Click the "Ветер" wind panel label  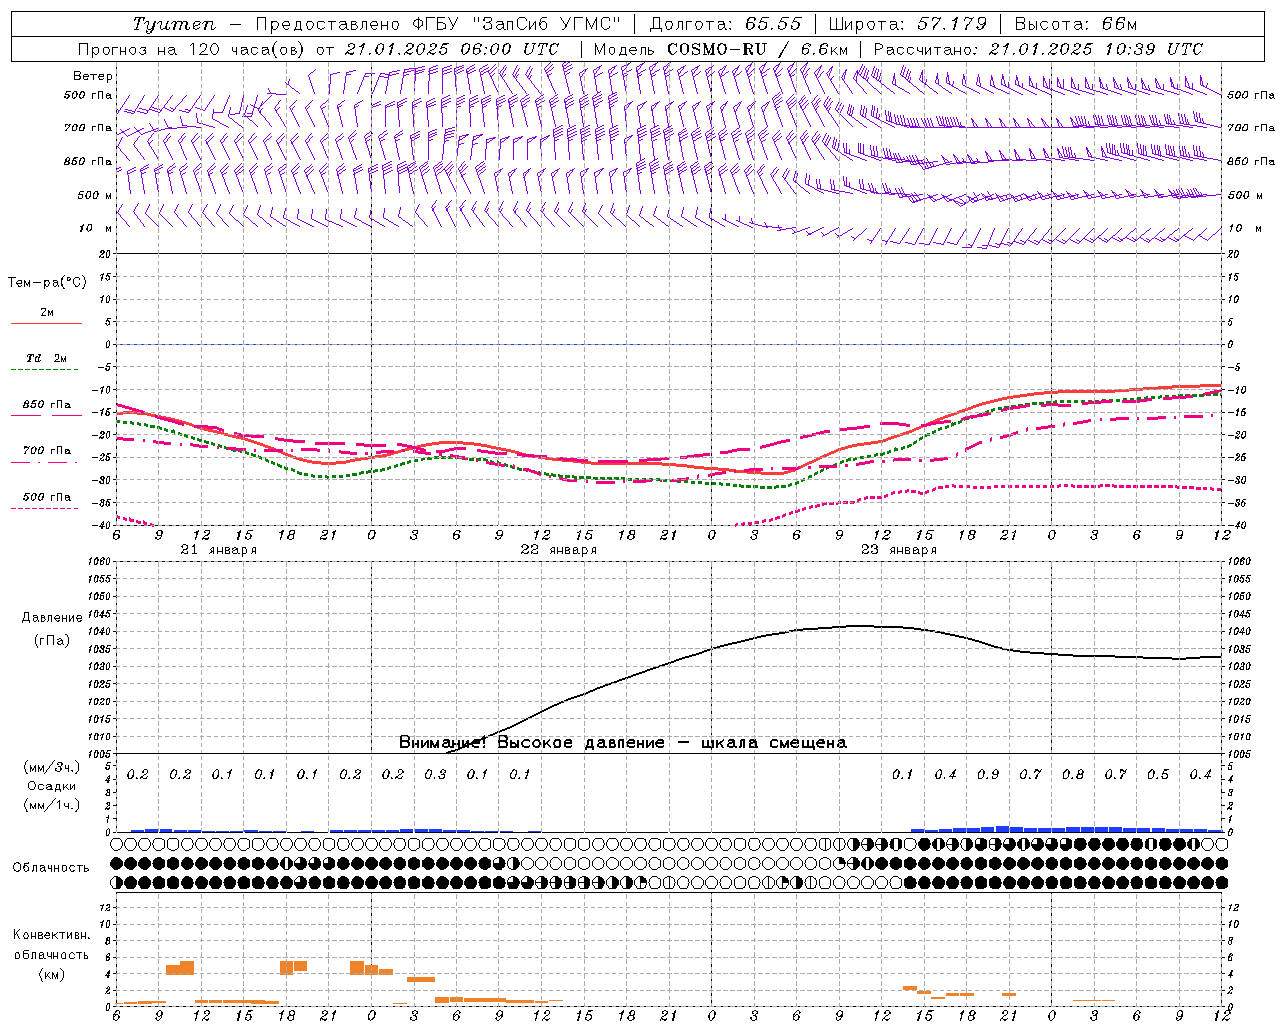click(93, 76)
